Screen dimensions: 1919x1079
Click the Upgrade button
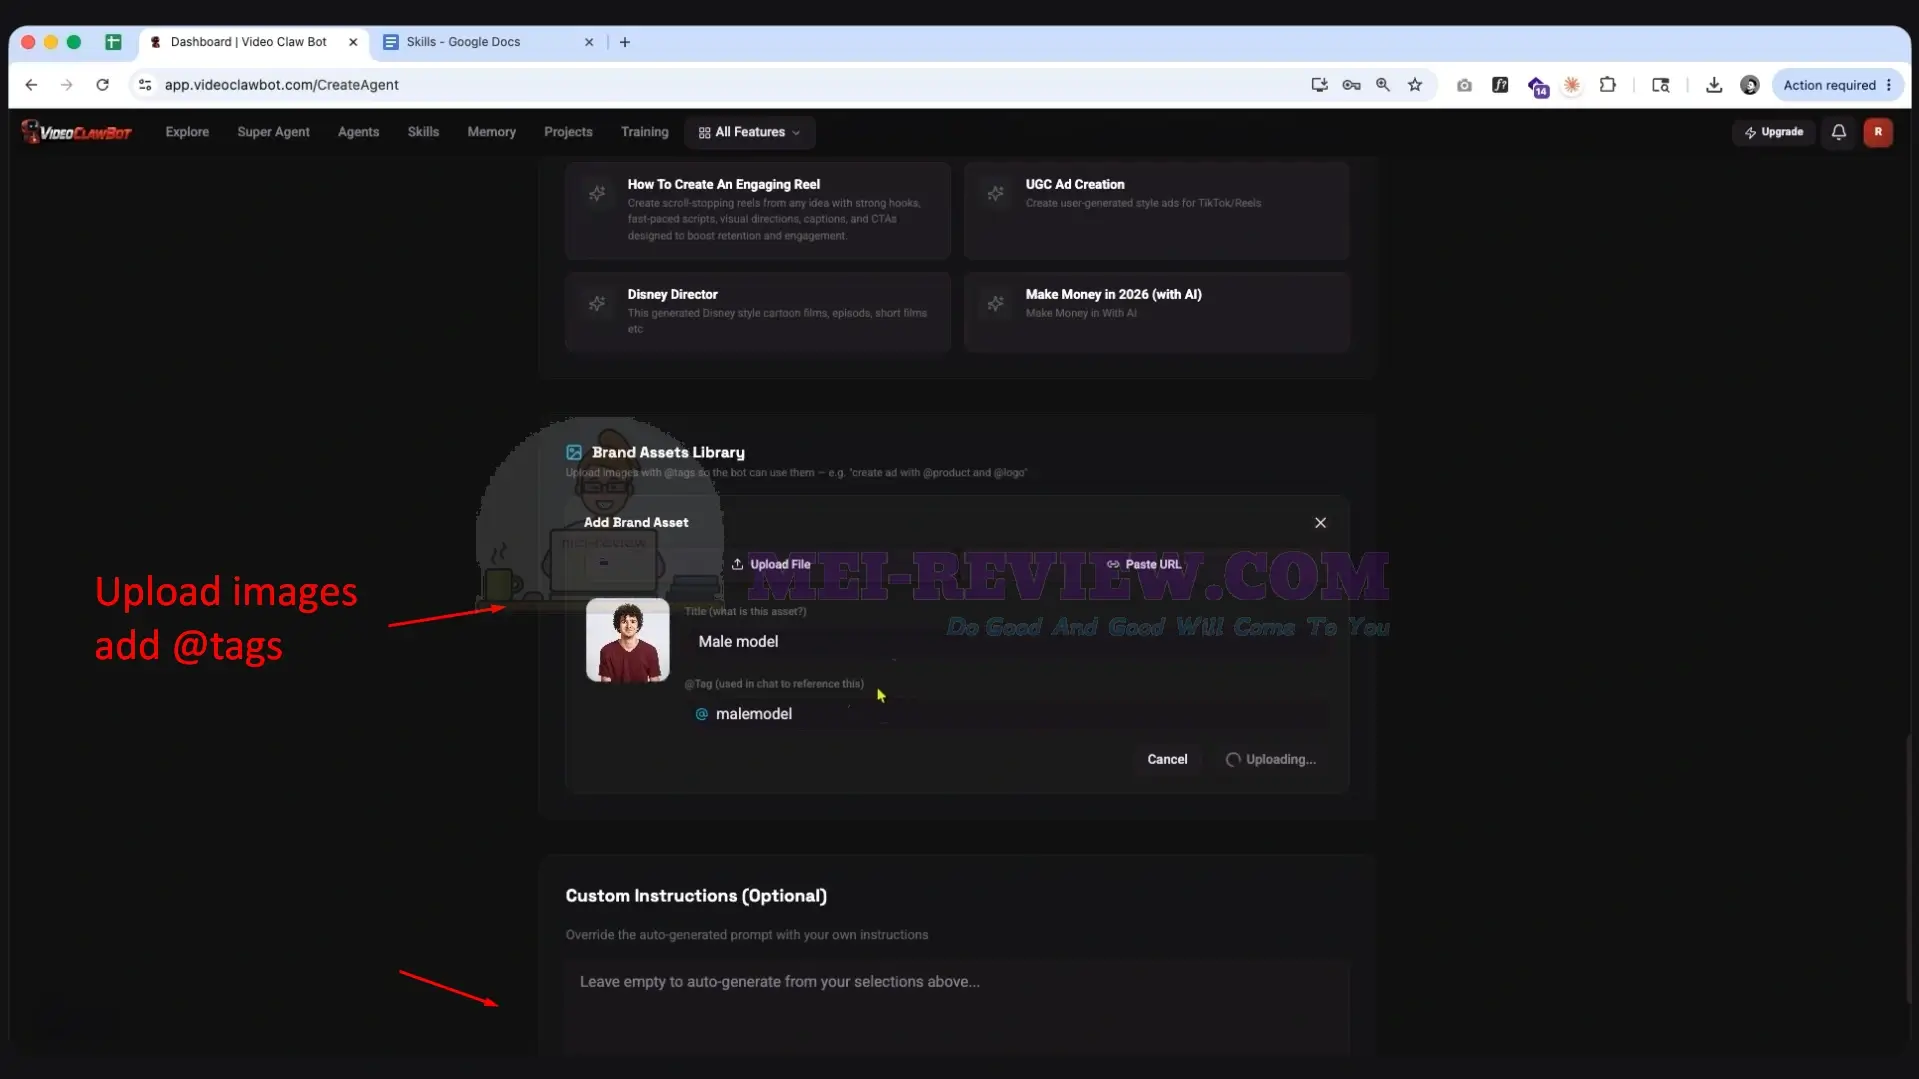click(1773, 132)
